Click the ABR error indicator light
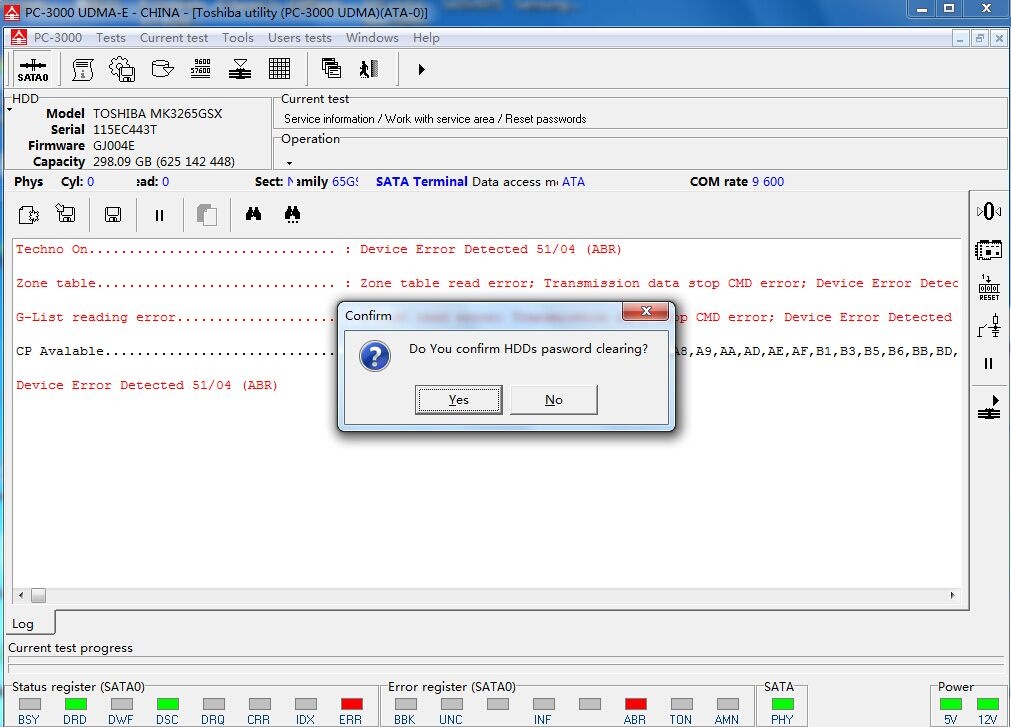Viewport: 1011px width, 727px height. 635,704
